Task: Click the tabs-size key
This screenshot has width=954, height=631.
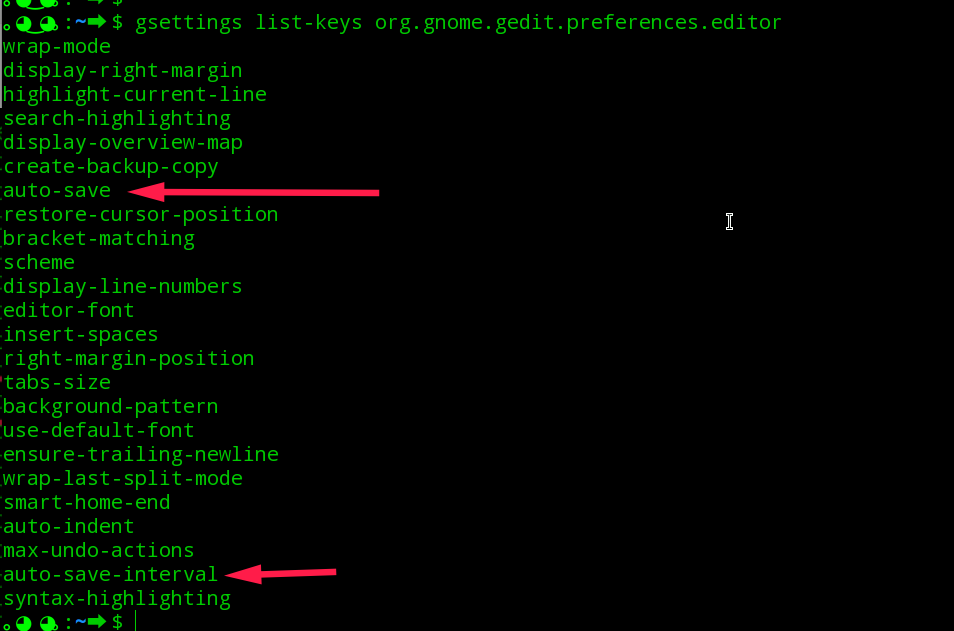Action: tap(57, 382)
